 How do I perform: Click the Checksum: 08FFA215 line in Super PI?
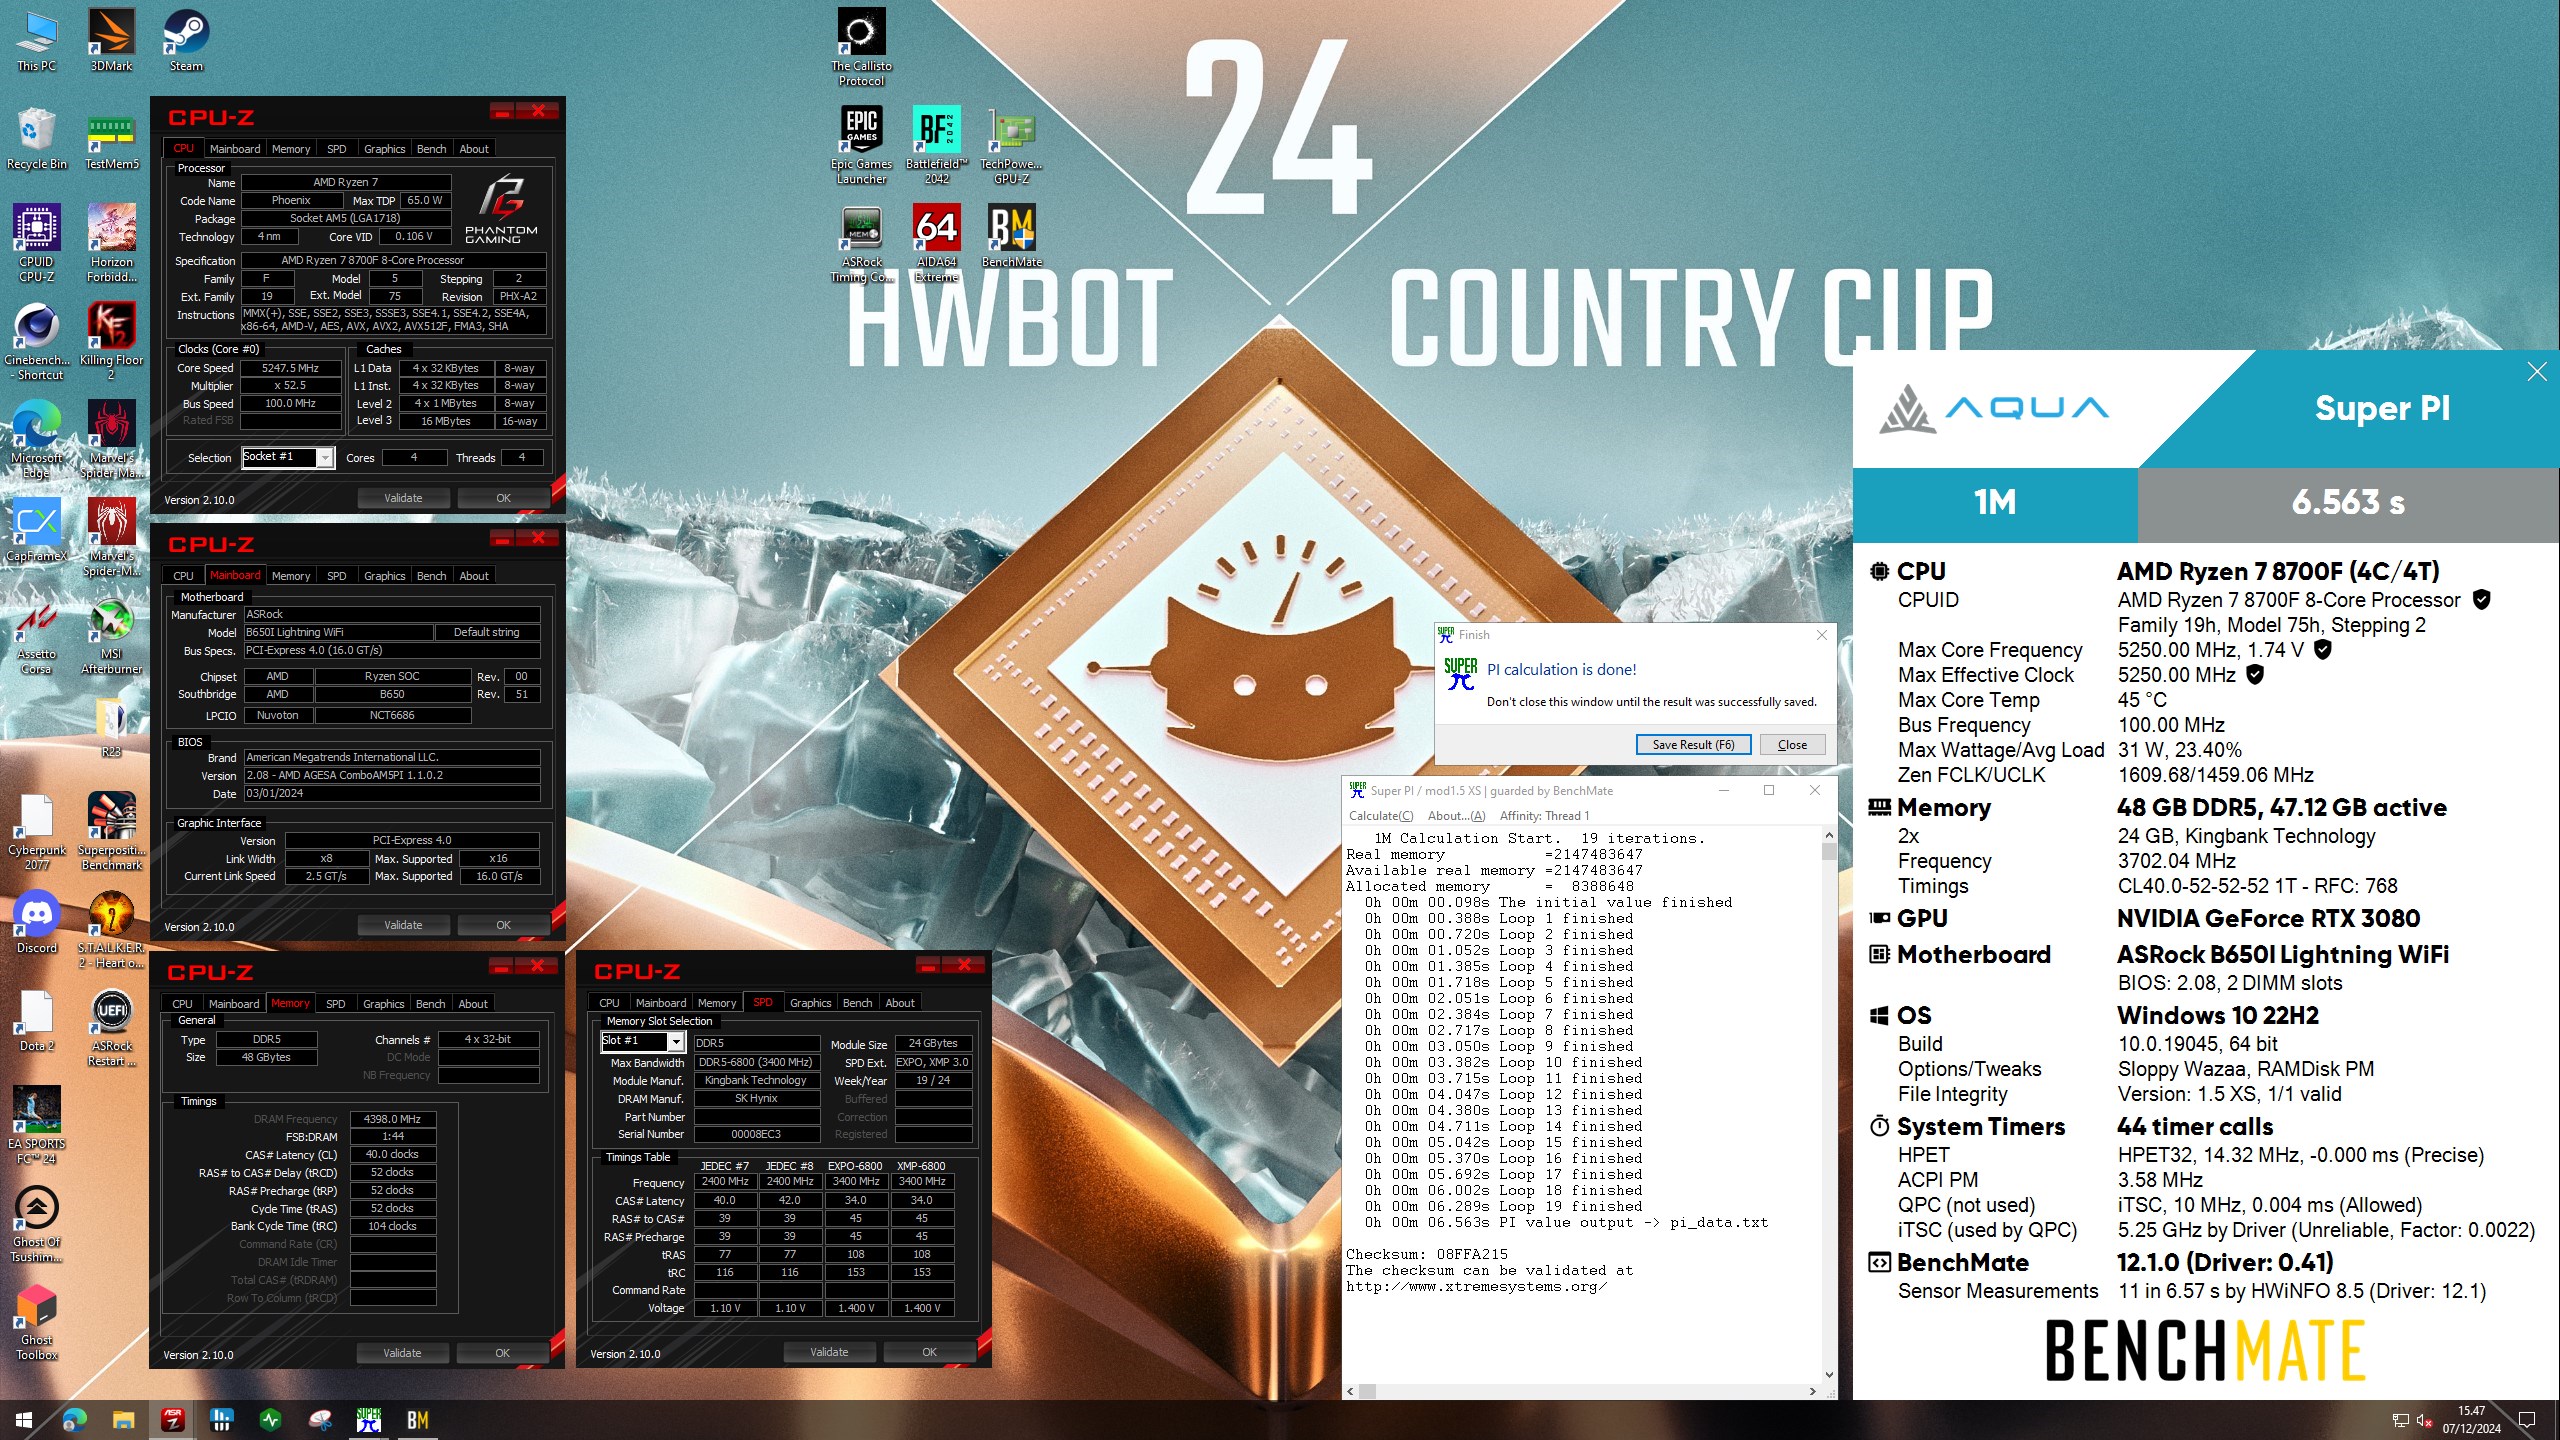pos(1427,1254)
